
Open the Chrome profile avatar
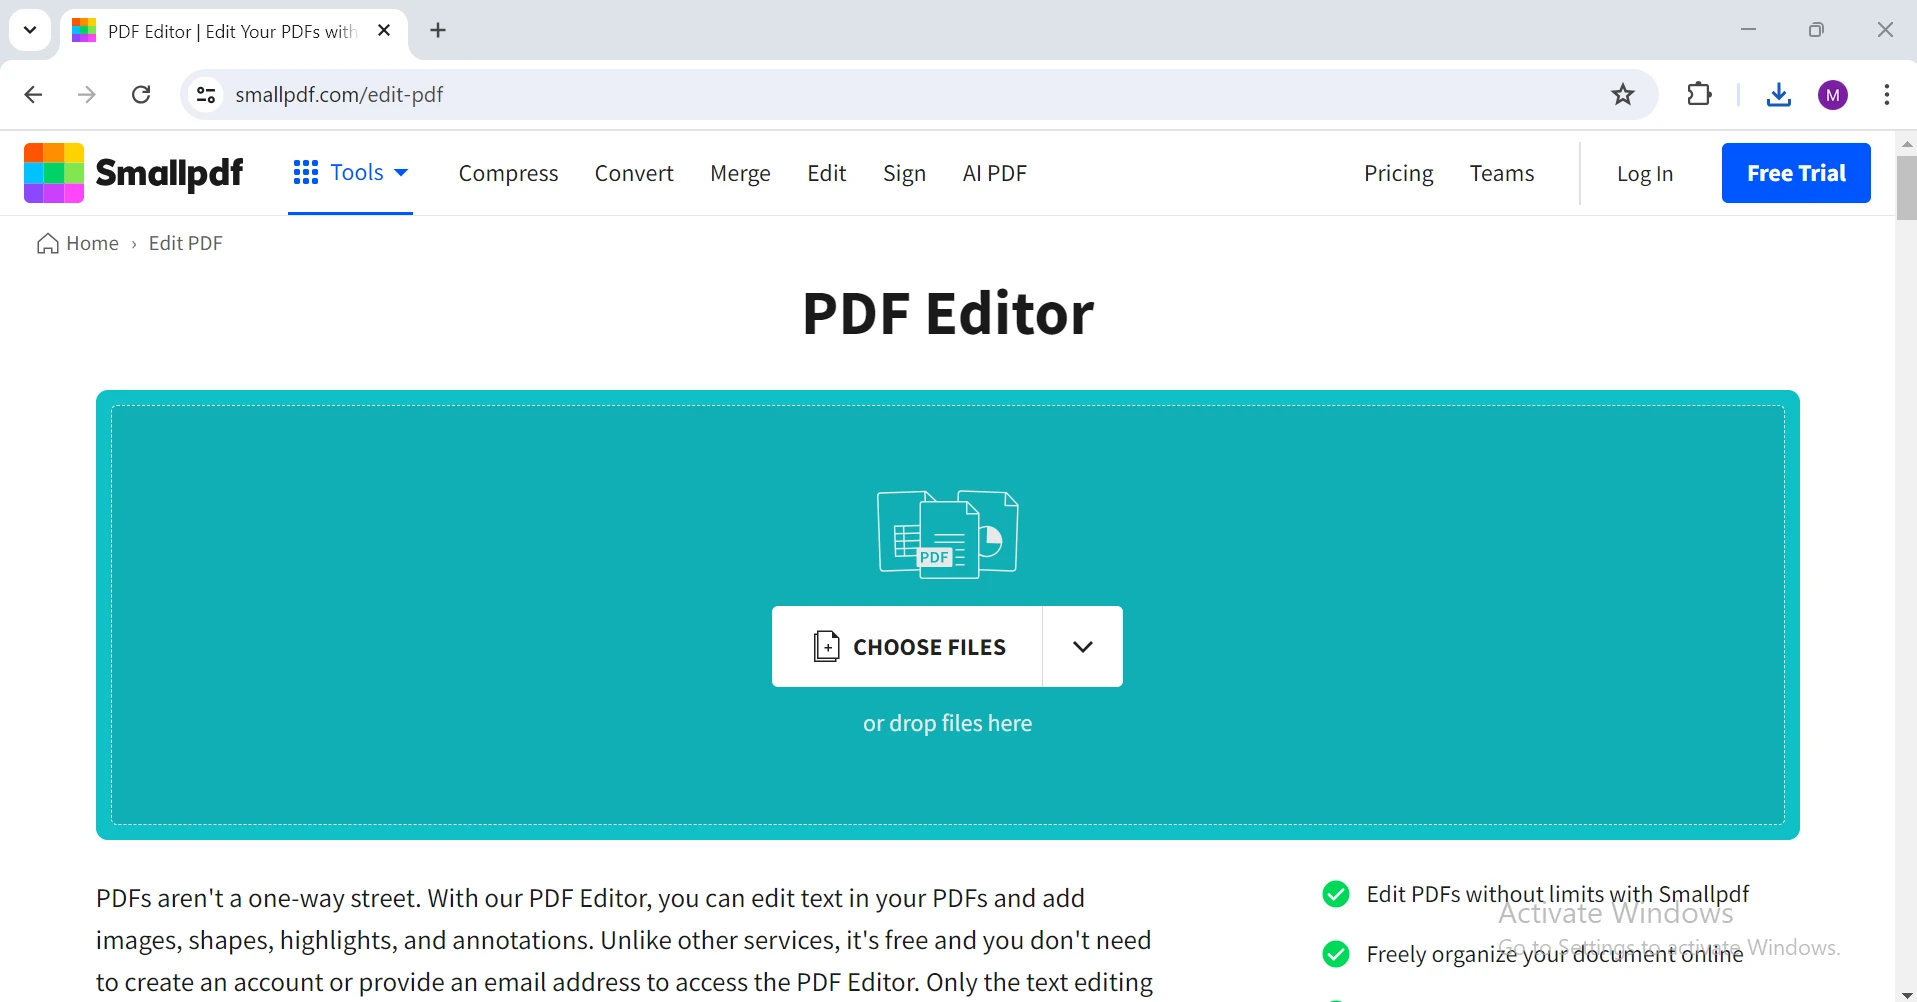click(x=1833, y=95)
